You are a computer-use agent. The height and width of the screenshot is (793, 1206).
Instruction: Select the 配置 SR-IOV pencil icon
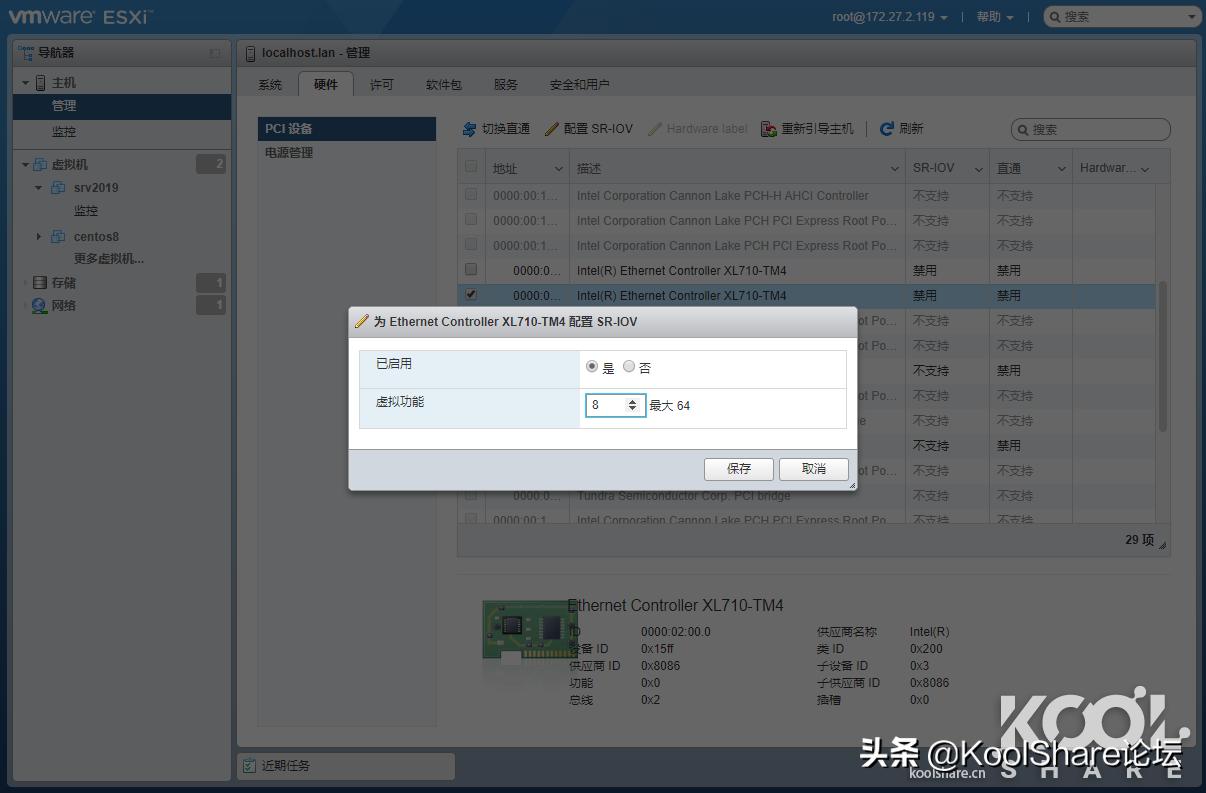pyautogui.click(x=553, y=128)
